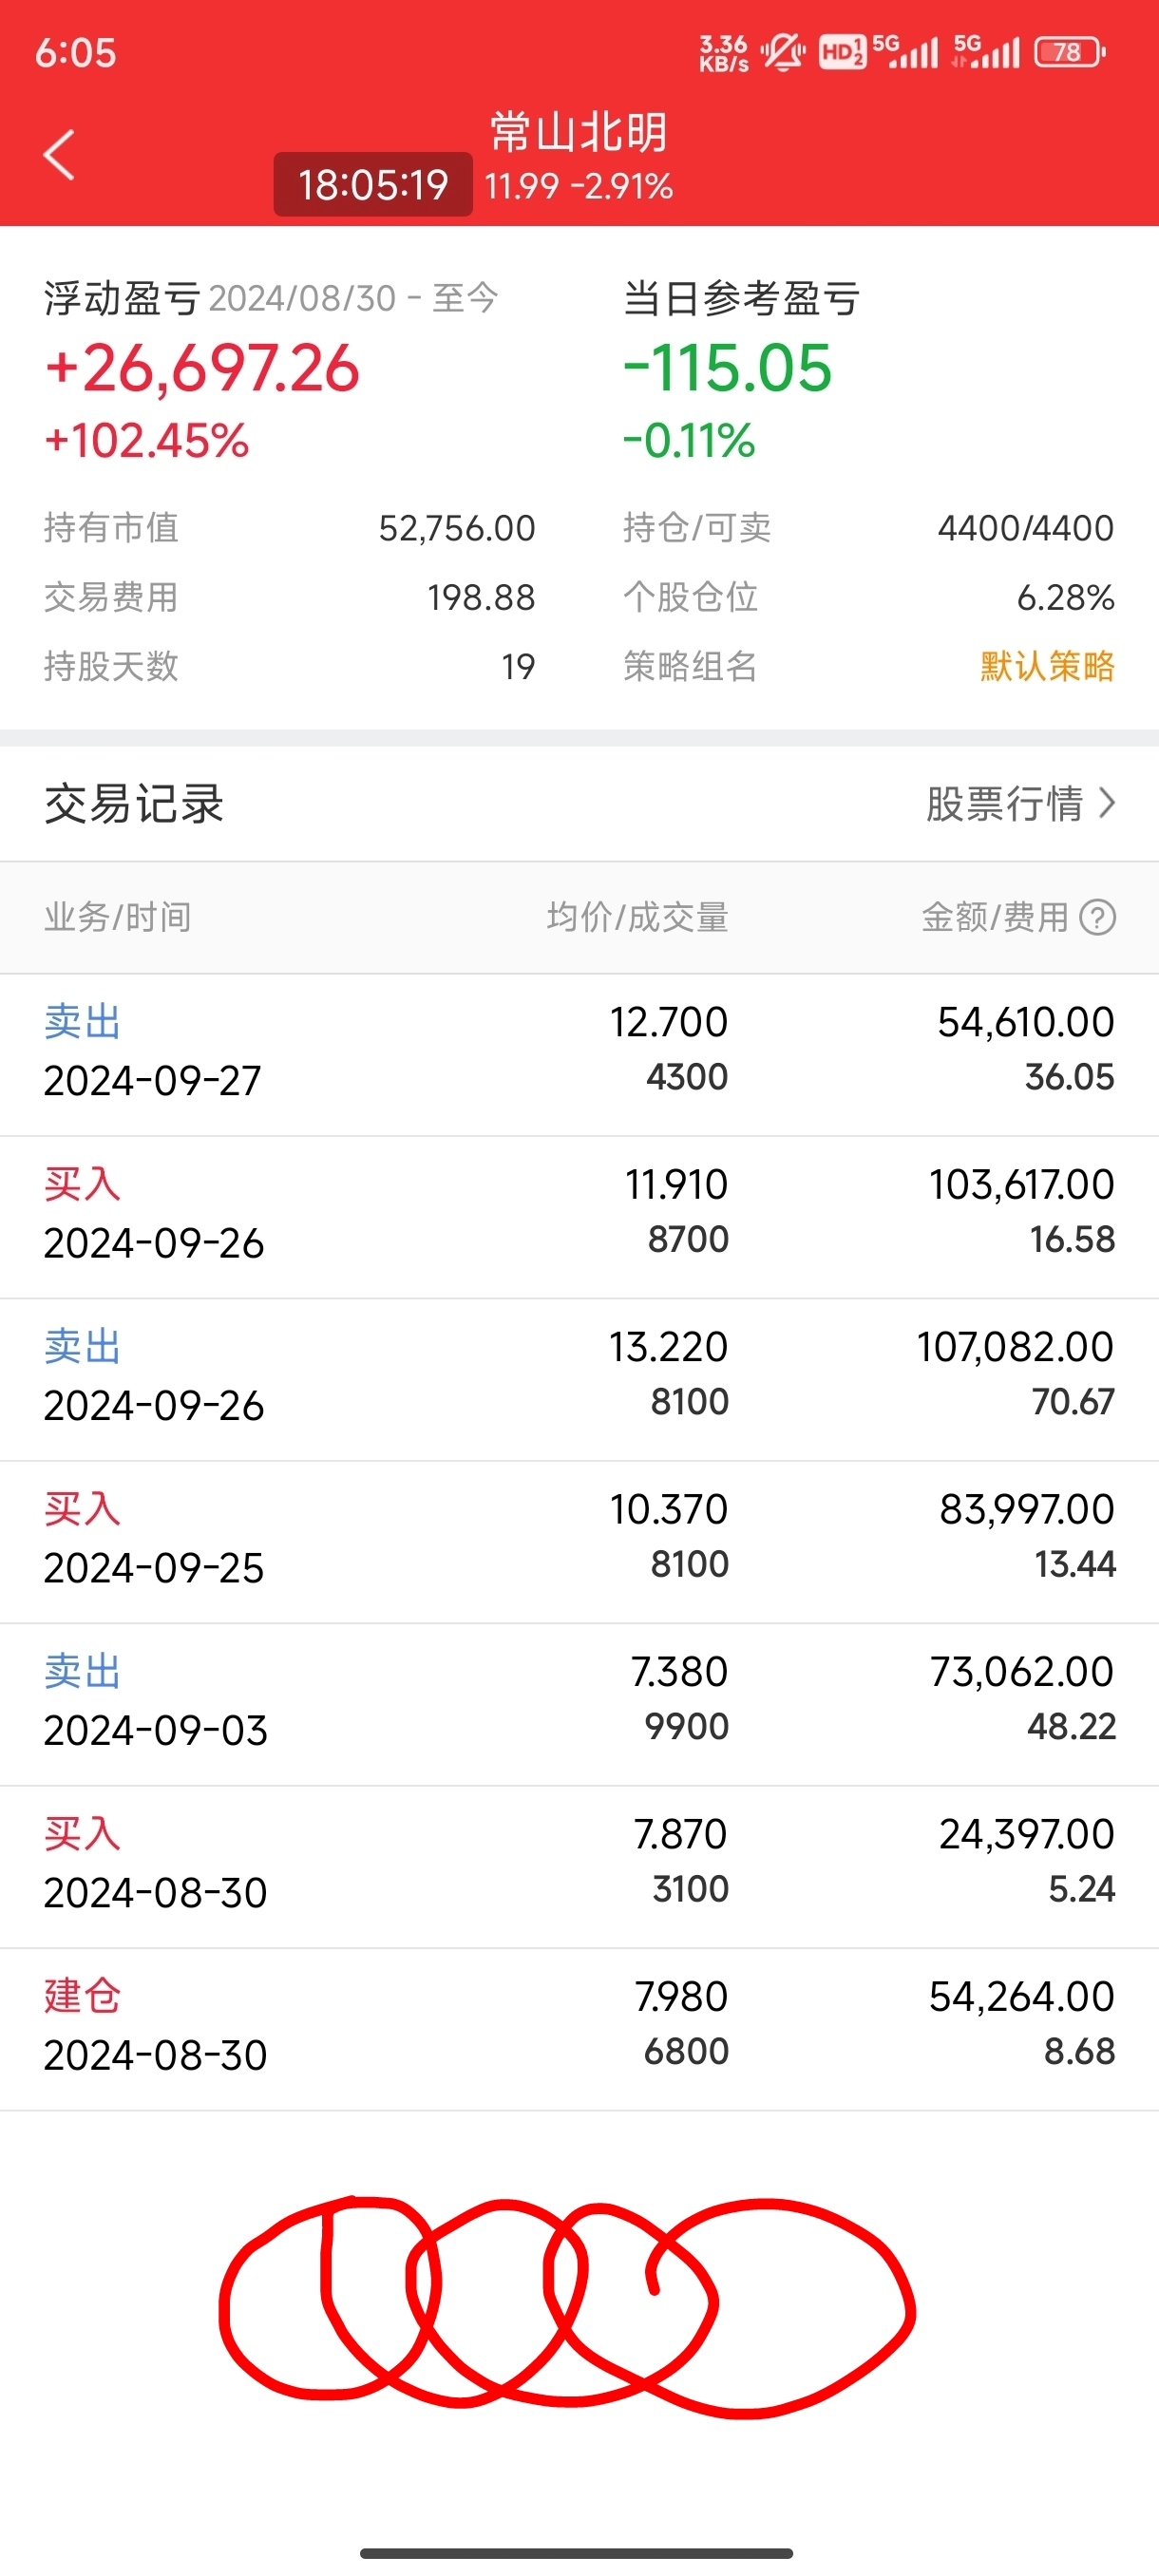This screenshot has width=1159, height=2576.
Task: Tap the home indicator bar at the bottom
Action: coord(577,2553)
